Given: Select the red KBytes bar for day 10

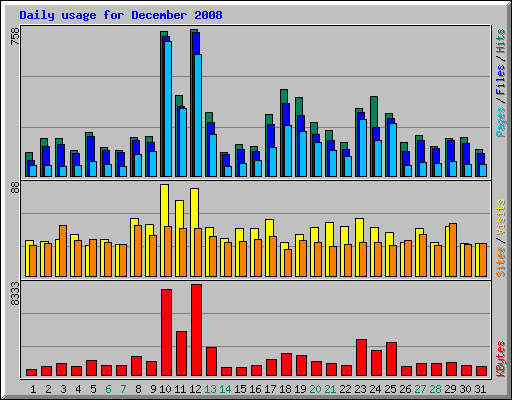Looking at the screenshot, I should pyautogui.click(x=166, y=333).
